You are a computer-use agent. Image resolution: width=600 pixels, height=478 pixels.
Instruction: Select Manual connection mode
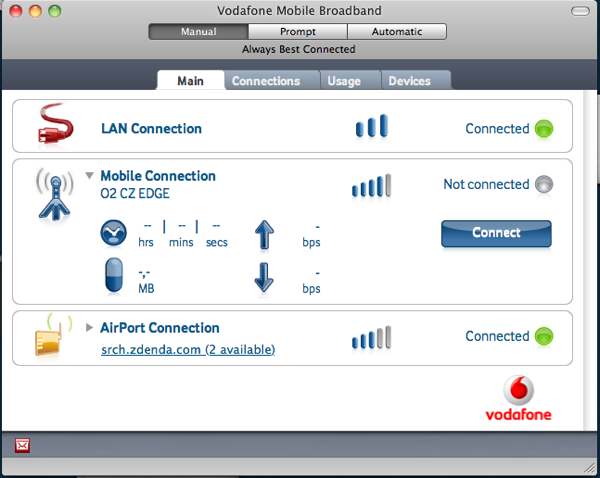[199, 31]
